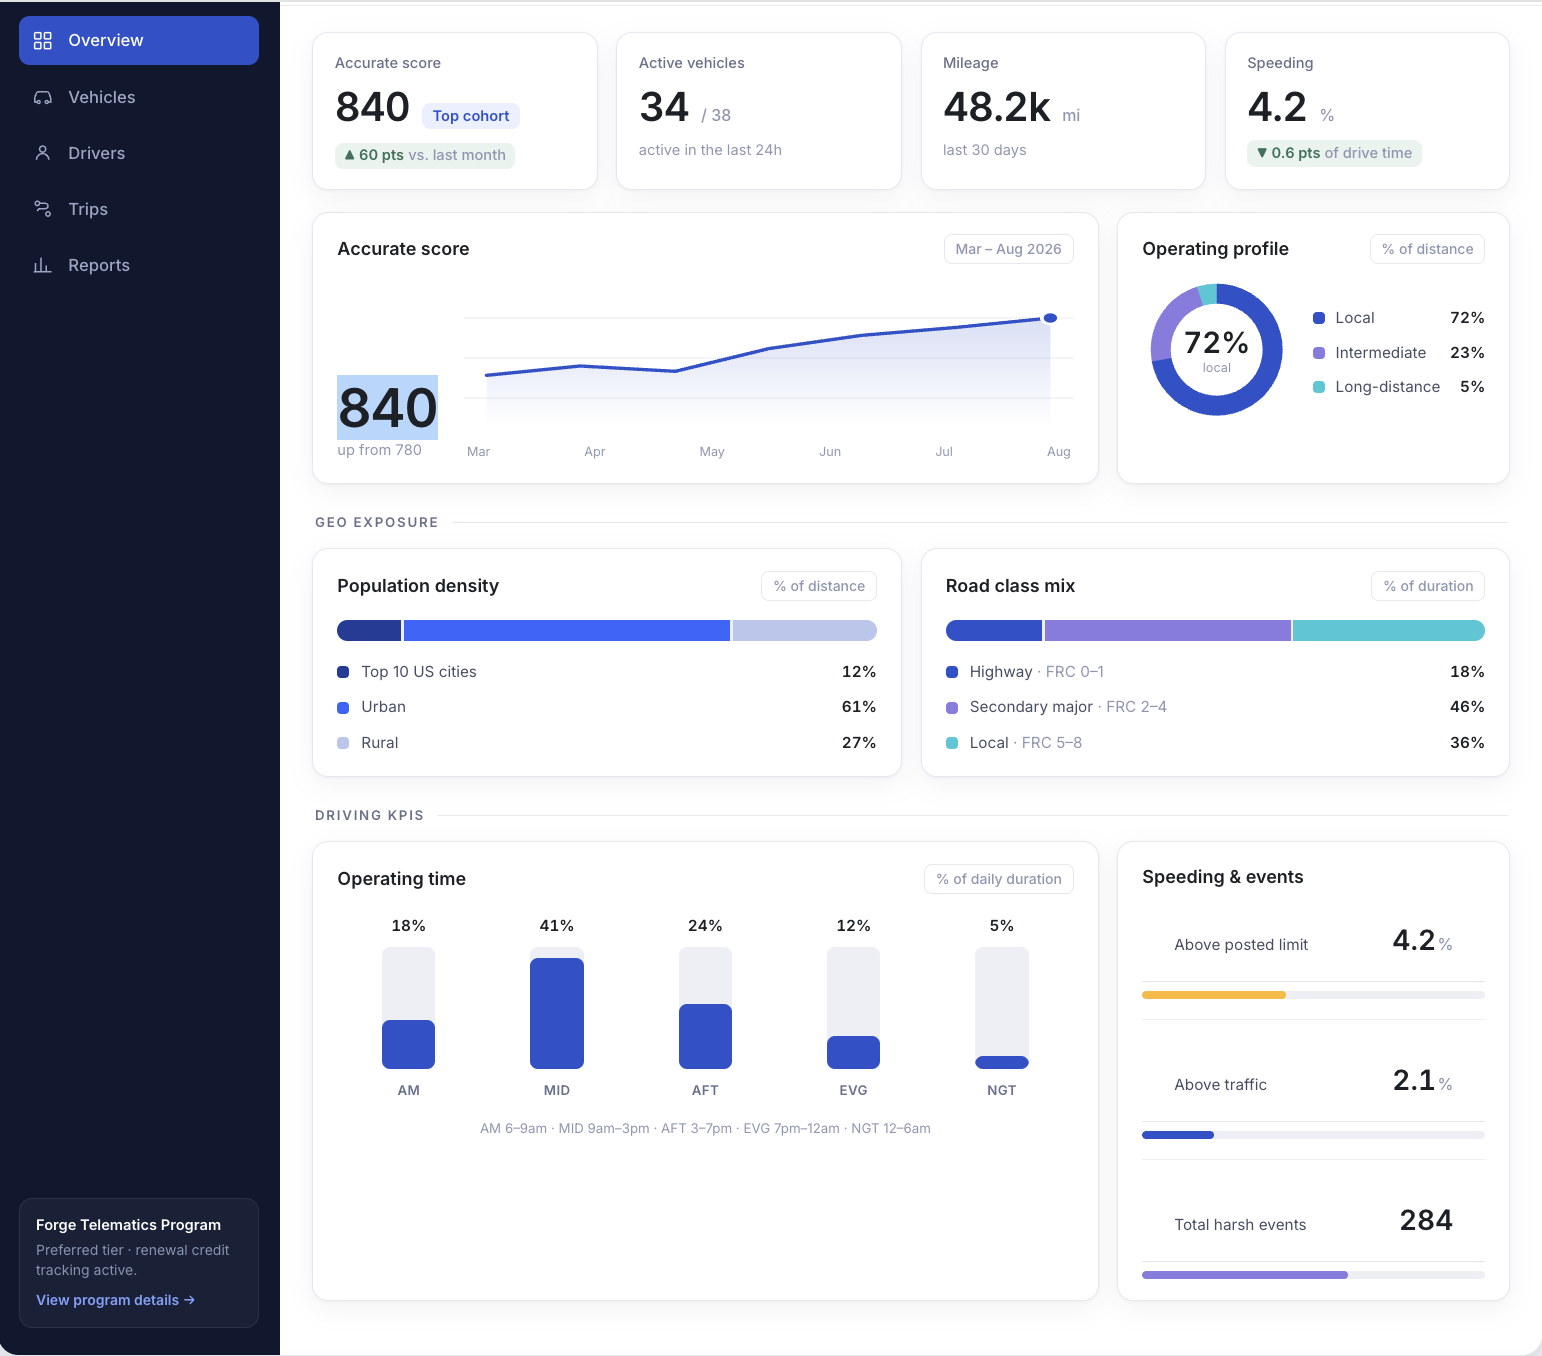Click the % of daily duration chip

click(x=999, y=879)
